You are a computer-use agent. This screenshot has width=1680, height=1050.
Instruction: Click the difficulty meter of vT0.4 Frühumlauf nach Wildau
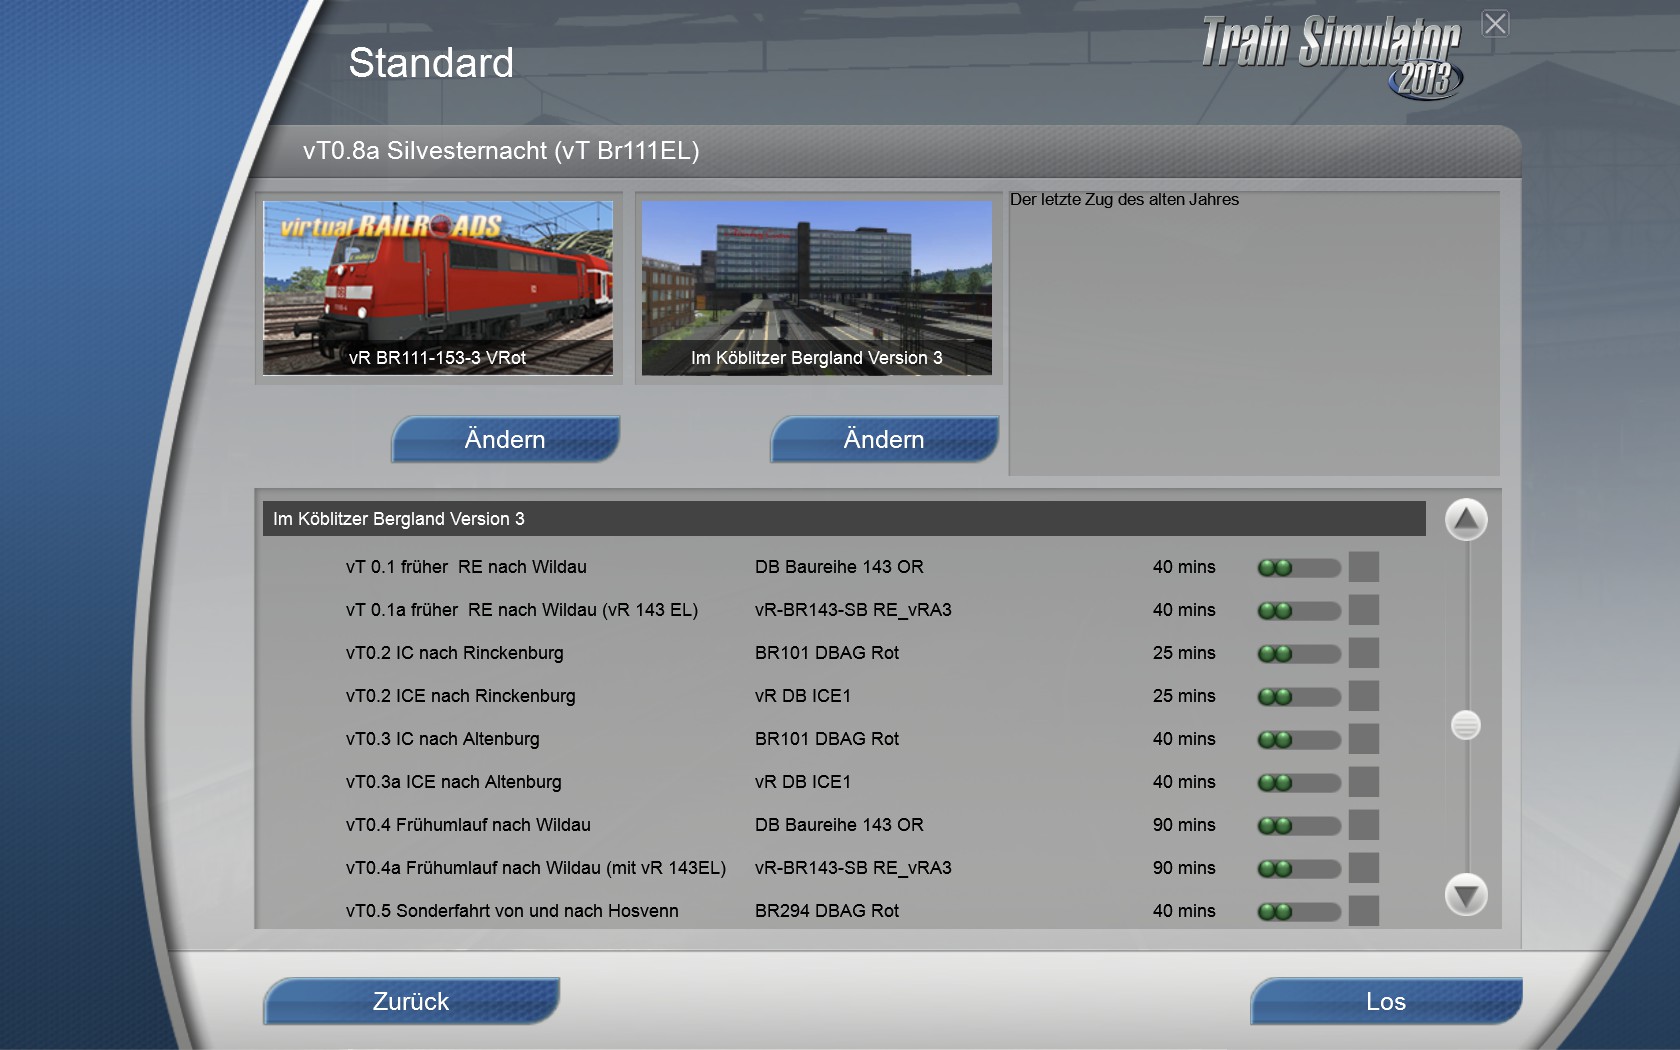pyautogui.click(x=1299, y=826)
